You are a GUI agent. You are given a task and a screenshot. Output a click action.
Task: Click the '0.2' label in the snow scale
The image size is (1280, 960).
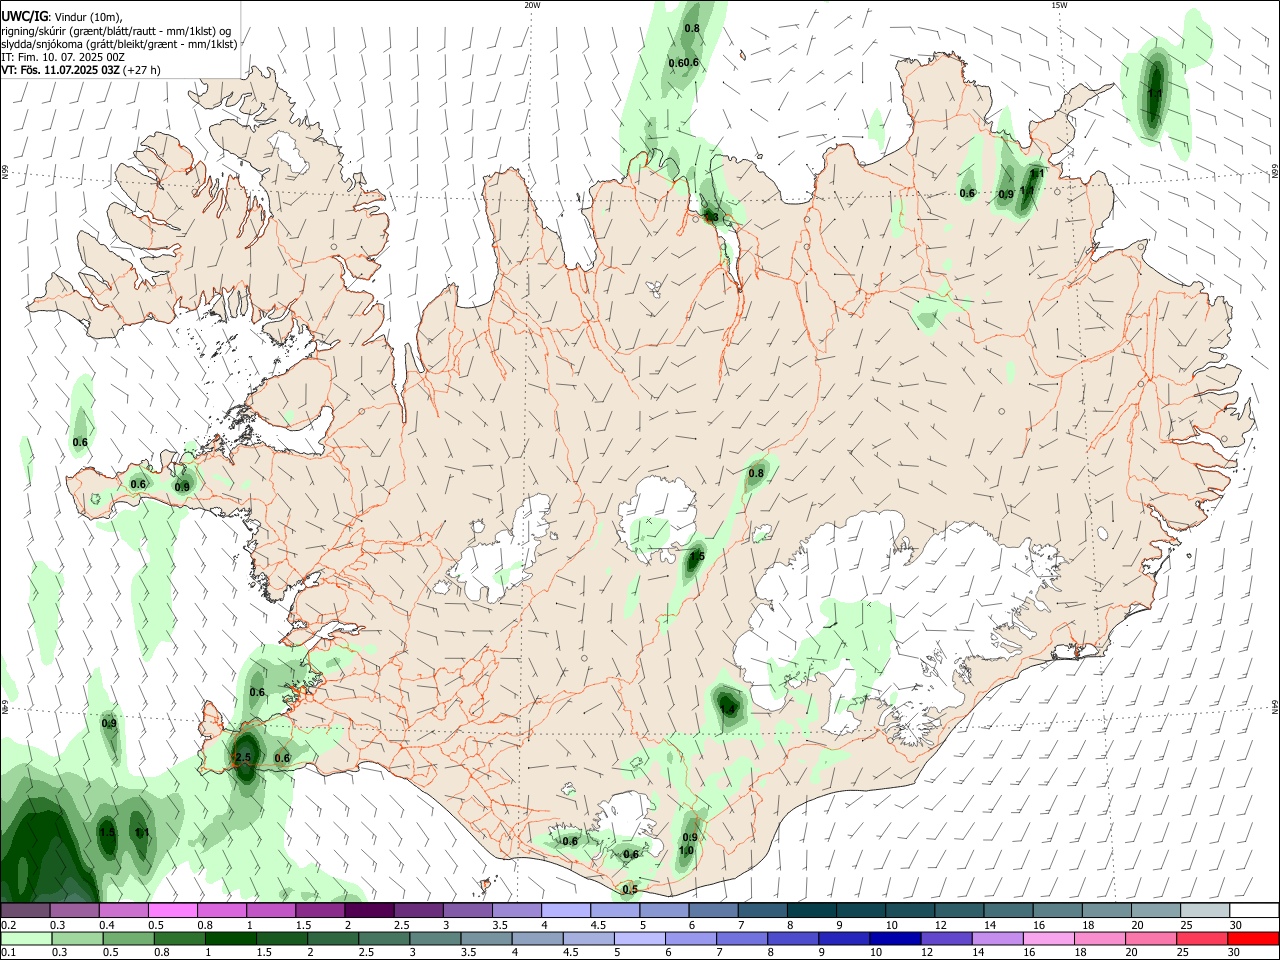pos(8,926)
